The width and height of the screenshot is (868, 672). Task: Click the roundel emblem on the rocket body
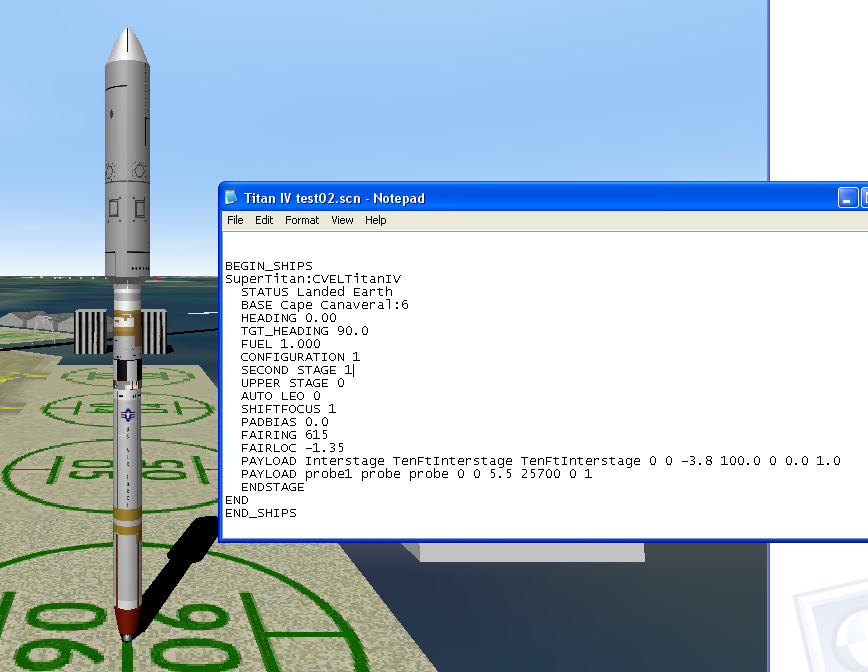(128, 415)
